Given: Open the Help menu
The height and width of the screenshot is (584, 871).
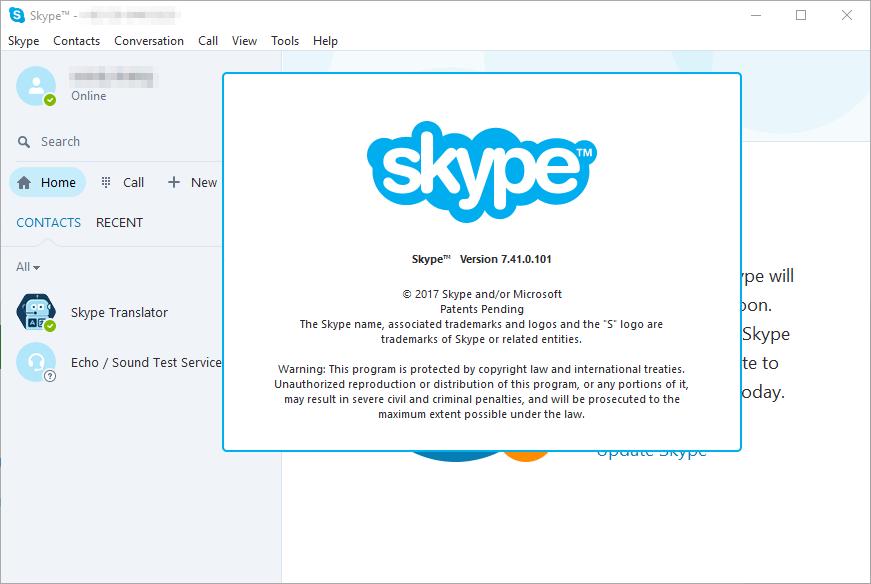Looking at the screenshot, I should (x=325, y=41).
